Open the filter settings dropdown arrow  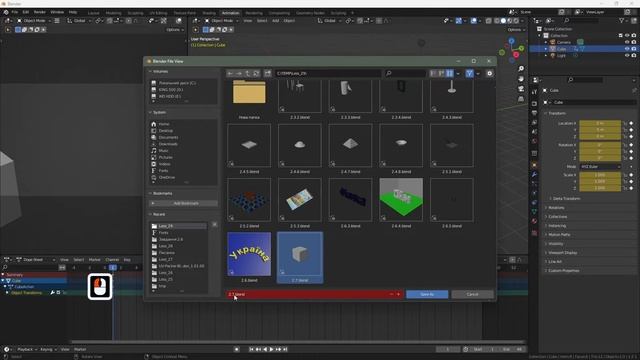(x=478, y=73)
